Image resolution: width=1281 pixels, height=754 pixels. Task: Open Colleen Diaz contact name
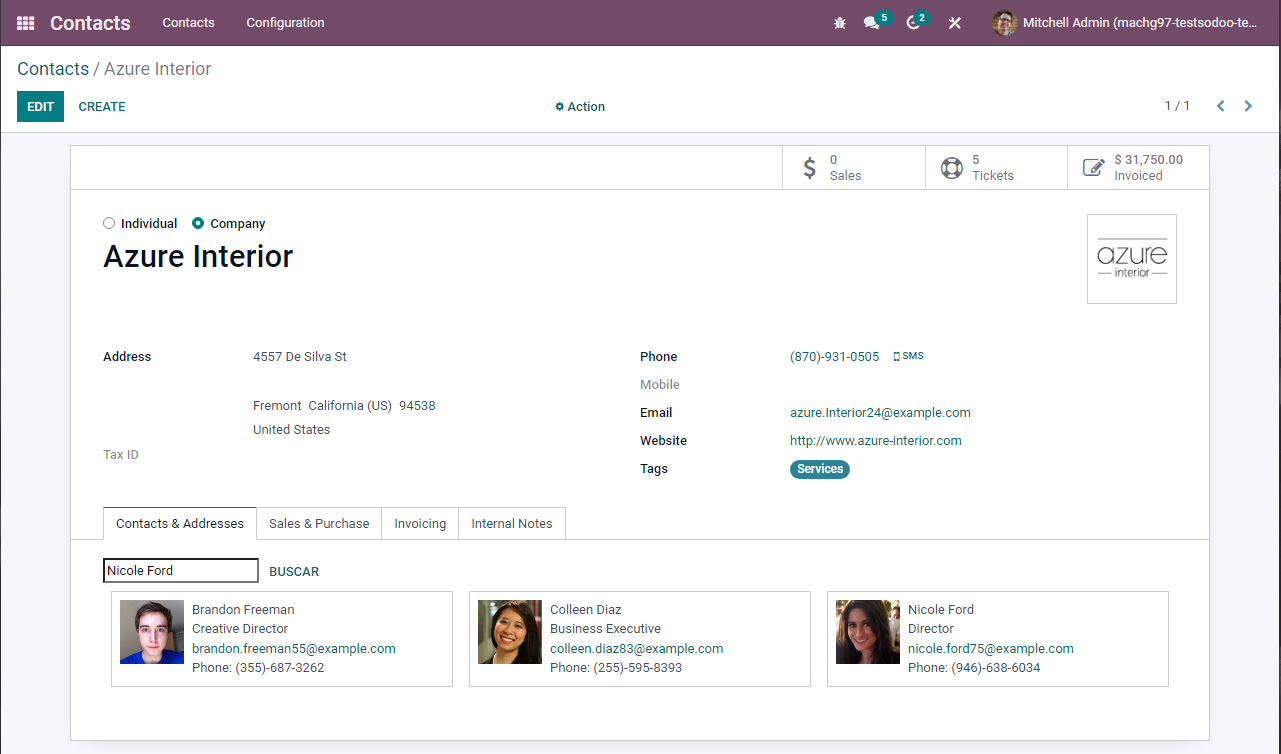point(586,610)
